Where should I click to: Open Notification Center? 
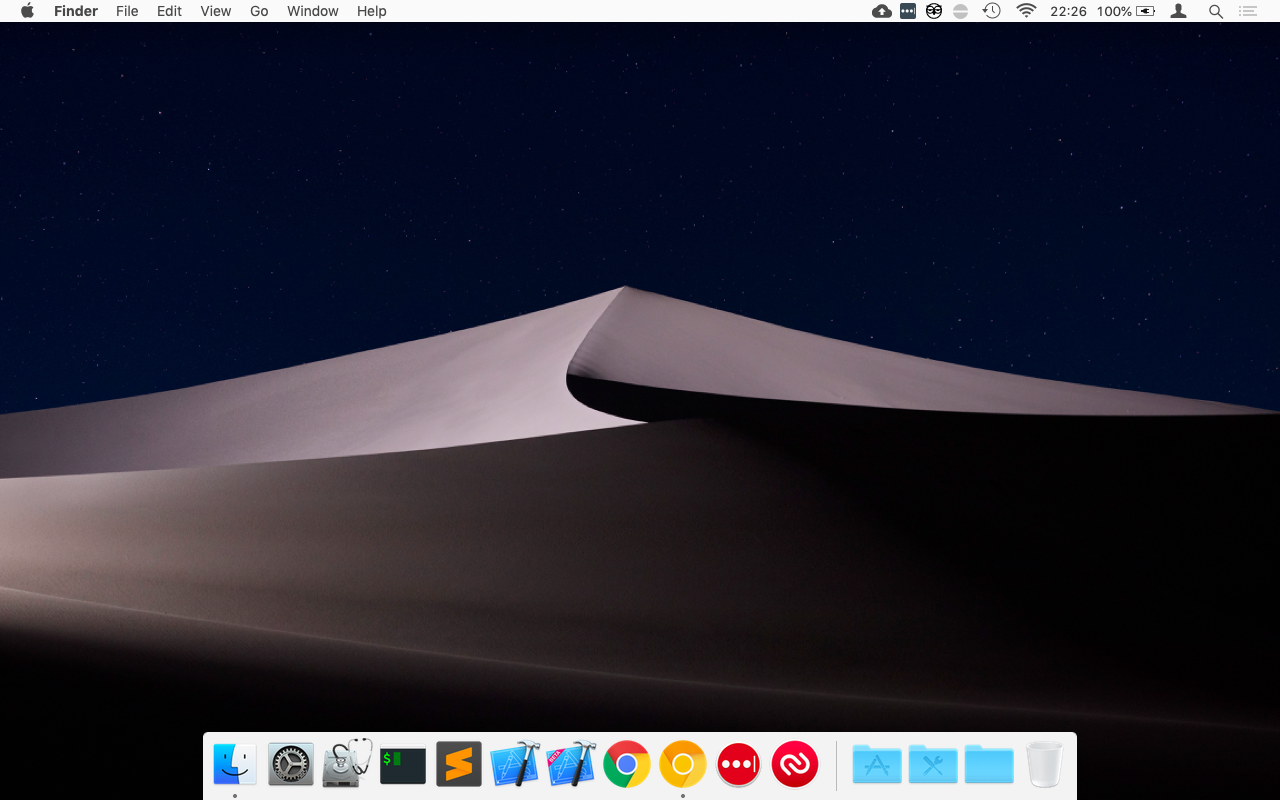pyautogui.click(x=1248, y=11)
